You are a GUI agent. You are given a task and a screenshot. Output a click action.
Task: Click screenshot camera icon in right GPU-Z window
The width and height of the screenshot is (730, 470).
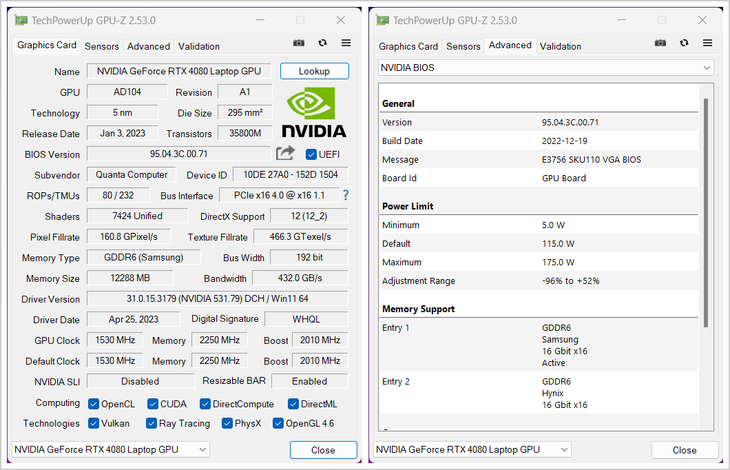tap(660, 43)
